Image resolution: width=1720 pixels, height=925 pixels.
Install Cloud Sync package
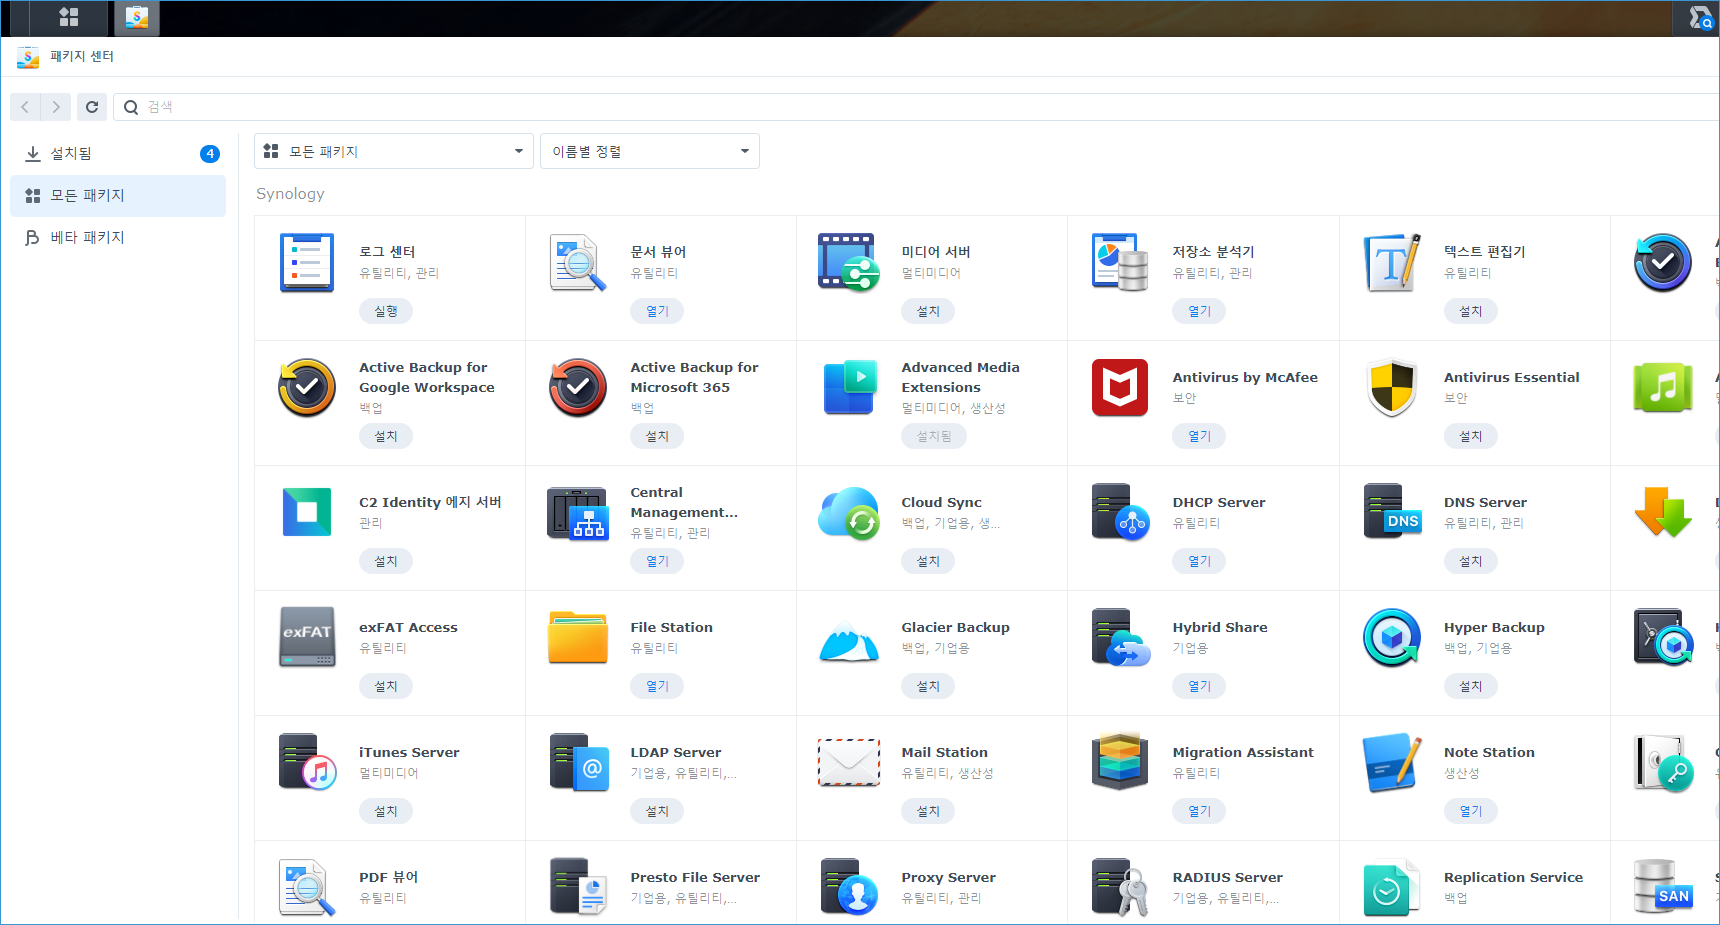(x=928, y=561)
